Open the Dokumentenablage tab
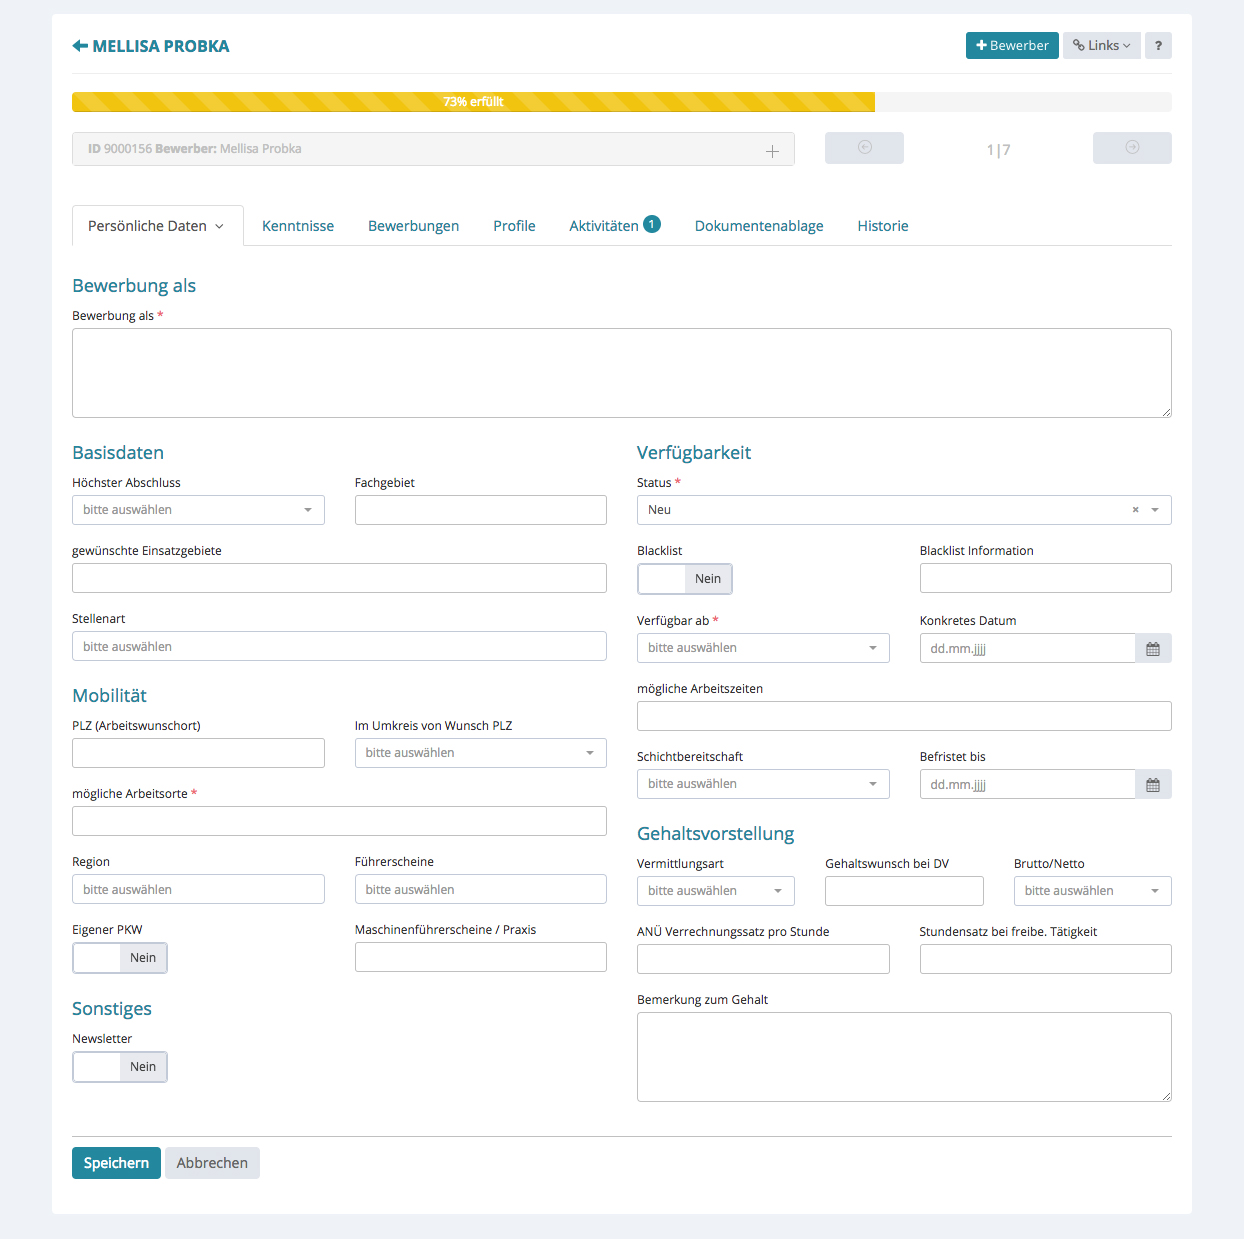This screenshot has height=1239, width=1244. [x=759, y=226]
